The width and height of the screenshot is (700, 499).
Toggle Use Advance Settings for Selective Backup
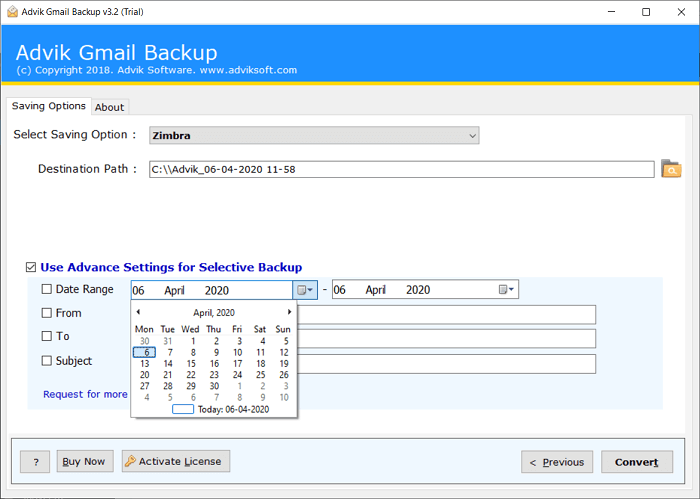[x=31, y=267]
